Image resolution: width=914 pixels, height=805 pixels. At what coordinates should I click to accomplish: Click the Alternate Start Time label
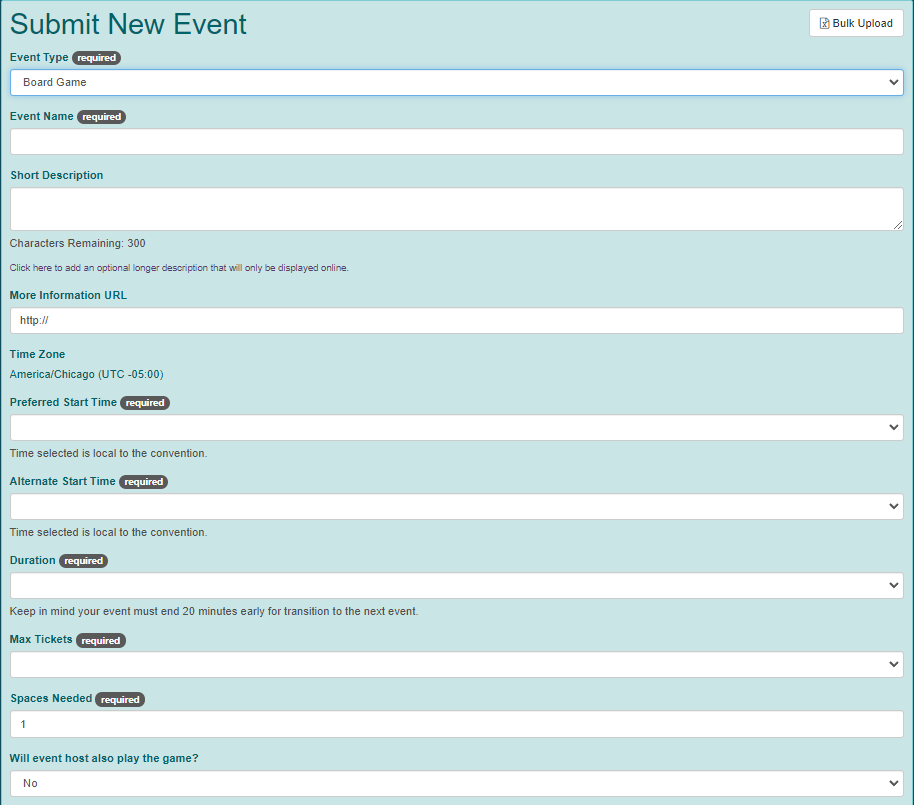coord(62,481)
